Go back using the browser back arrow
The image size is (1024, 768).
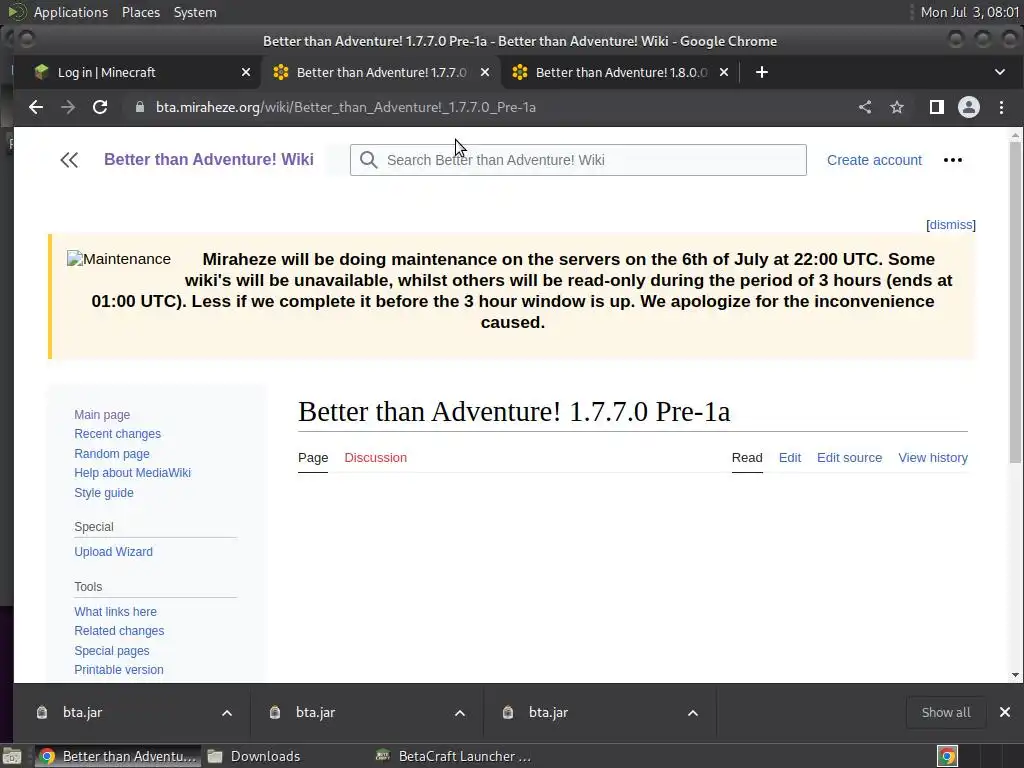point(36,107)
